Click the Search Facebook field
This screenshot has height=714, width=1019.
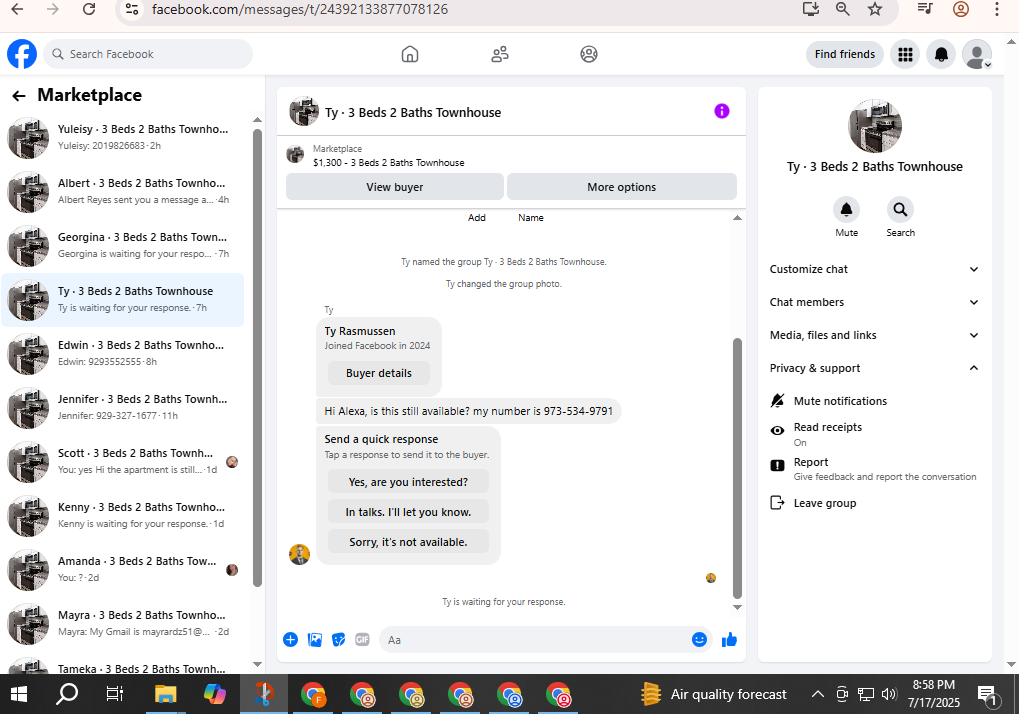click(148, 54)
